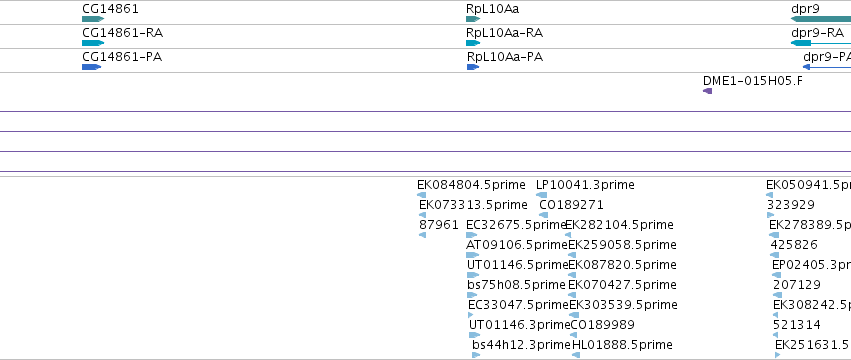Click the CG14861-PA protein glyph
The width and height of the screenshot is (851, 360).
(92, 67)
